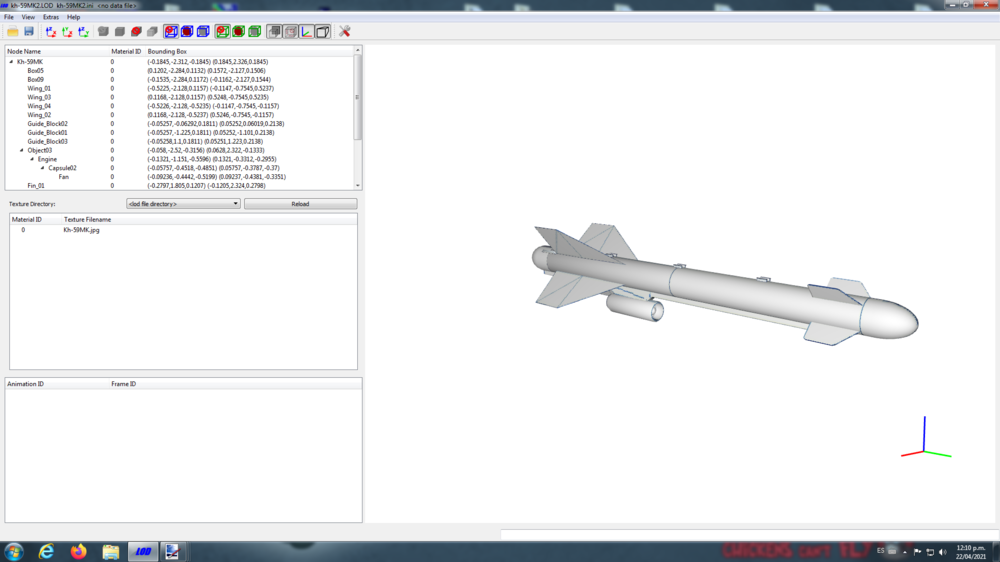
Task: Launch Firefox from the taskbar
Action: point(78,552)
